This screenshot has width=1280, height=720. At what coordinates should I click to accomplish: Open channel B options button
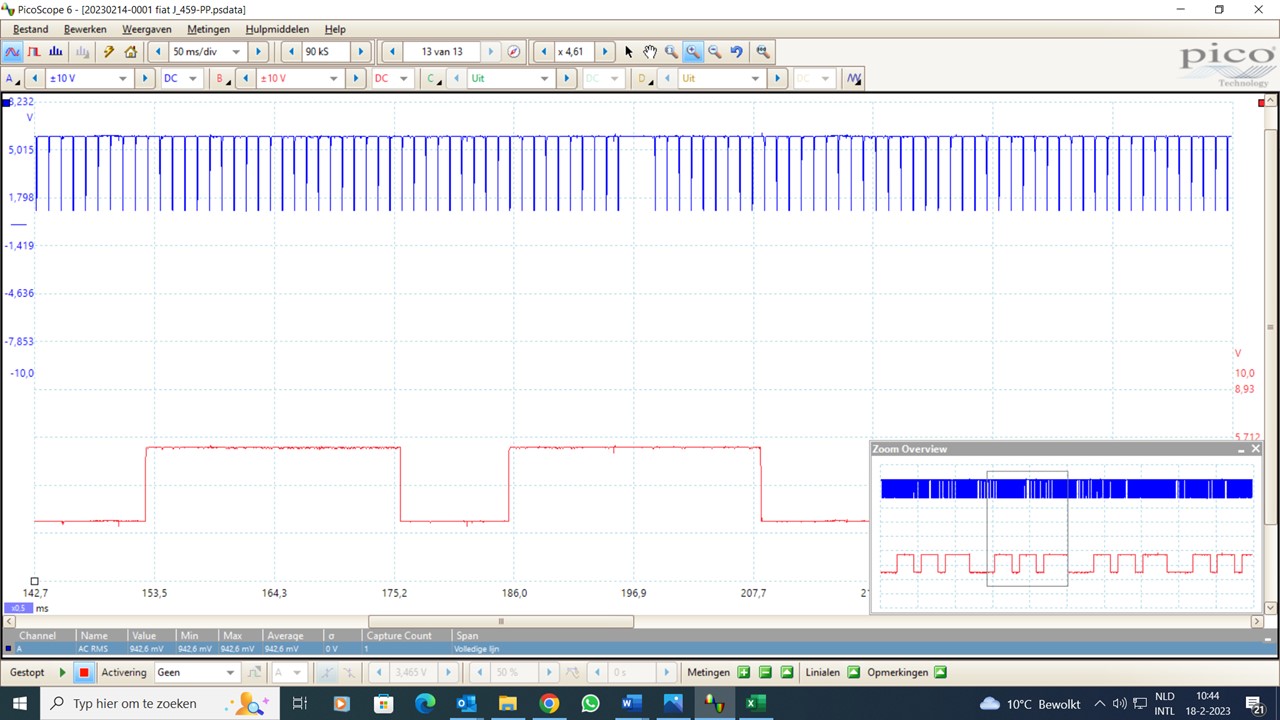point(222,78)
